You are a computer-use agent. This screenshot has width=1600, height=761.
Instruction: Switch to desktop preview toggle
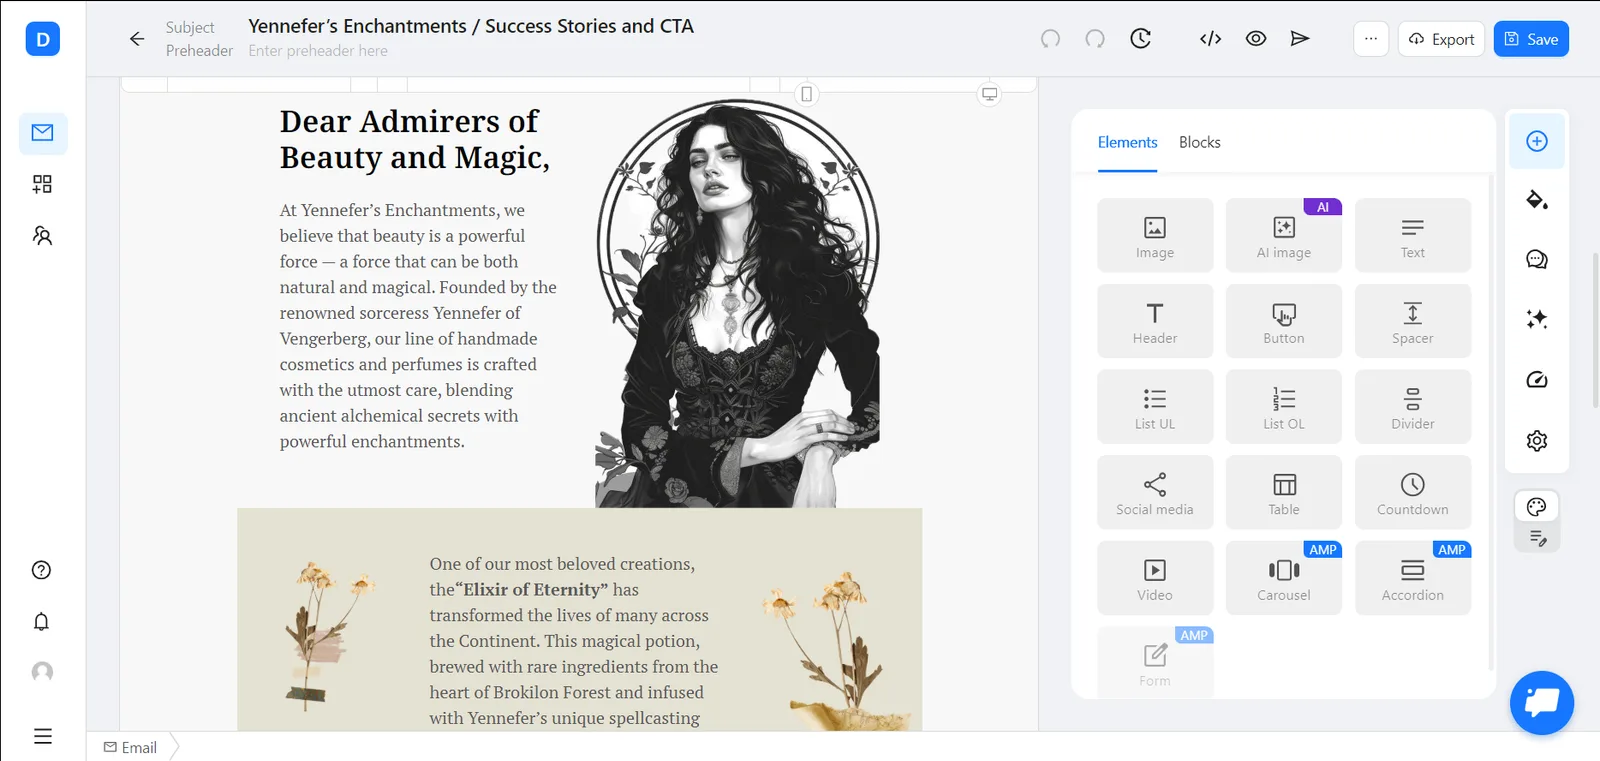[x=989, y=94]
